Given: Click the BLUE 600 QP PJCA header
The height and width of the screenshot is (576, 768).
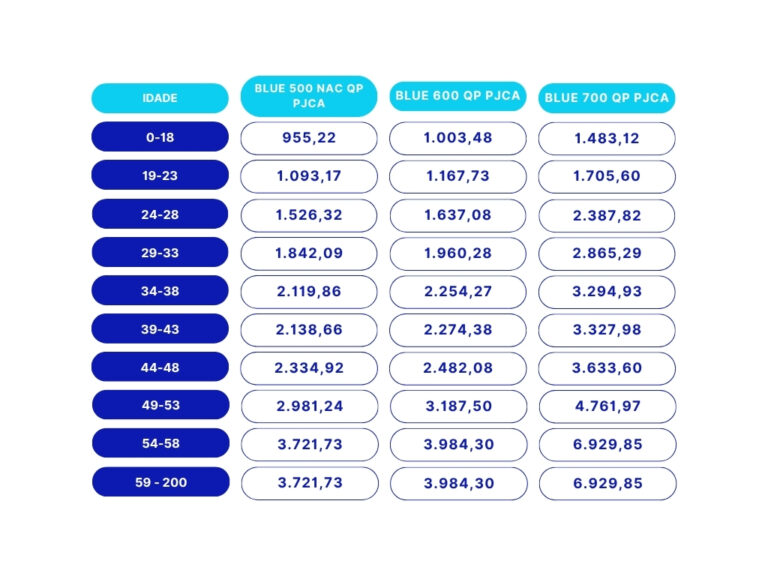Looking at the screenshot, I should click(458, 96).
